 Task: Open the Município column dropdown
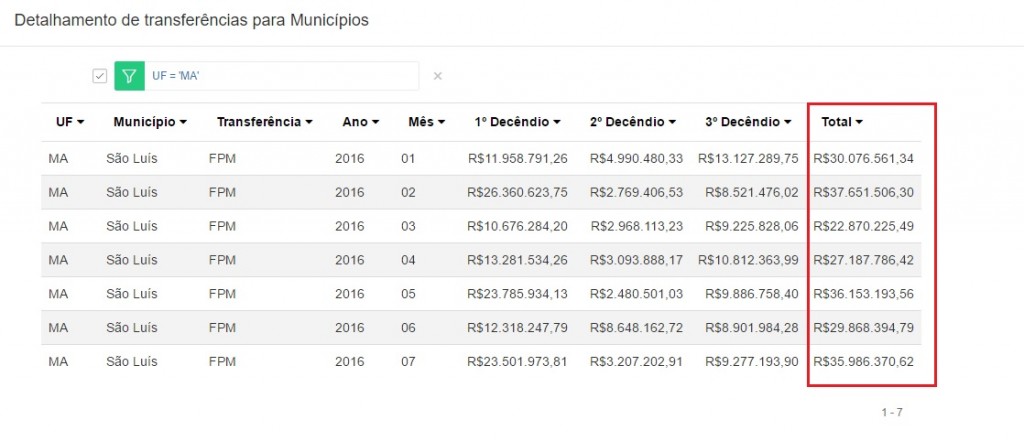click(x=150, y=122)
